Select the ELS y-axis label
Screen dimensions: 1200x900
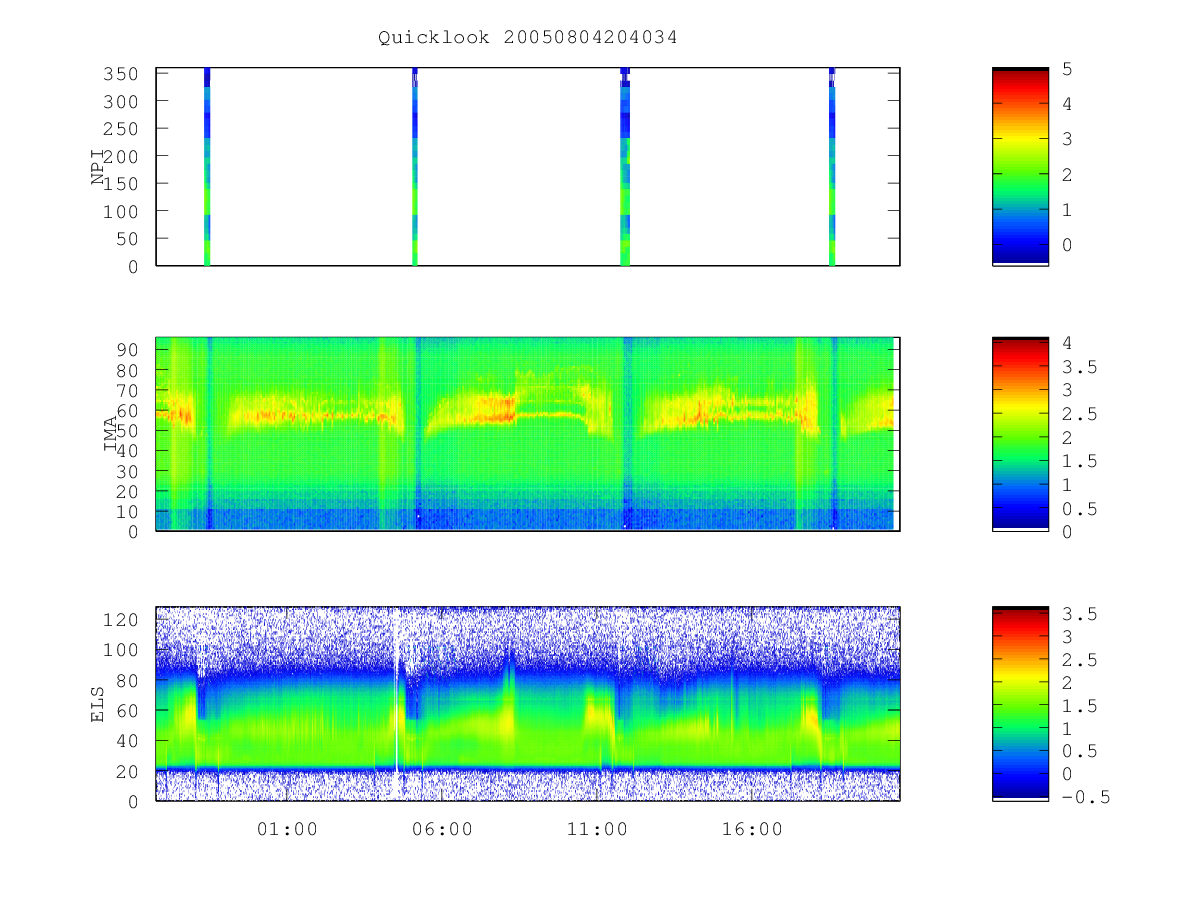click(x=98, y=704)
